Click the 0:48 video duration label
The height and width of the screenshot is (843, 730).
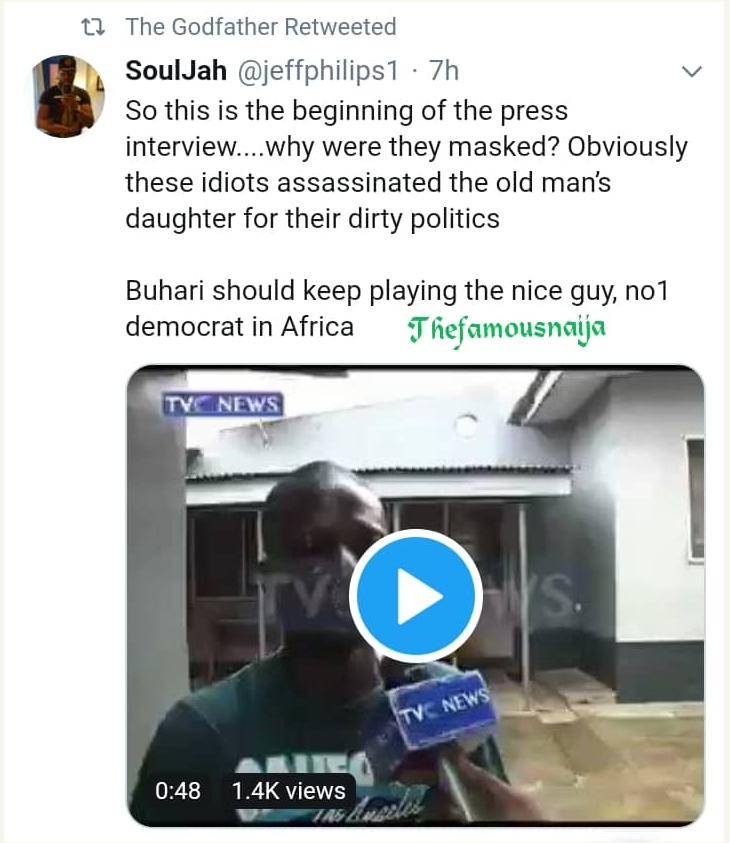point(178,790)
